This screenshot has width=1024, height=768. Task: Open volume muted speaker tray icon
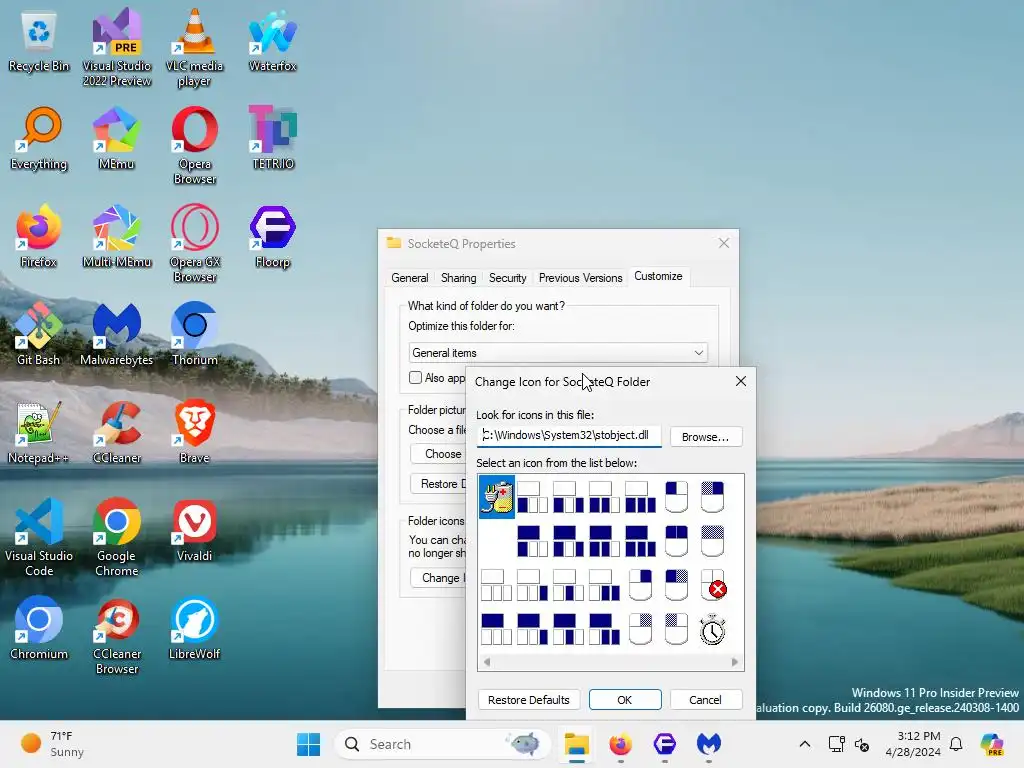[862, 744]
